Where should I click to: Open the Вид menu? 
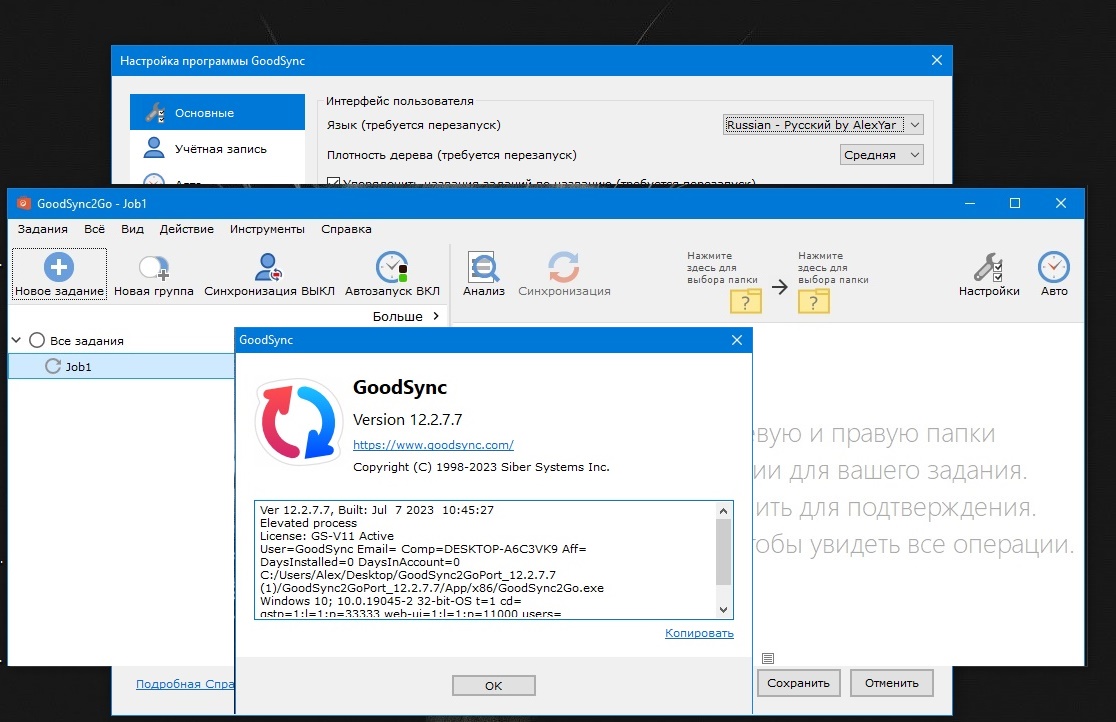click(132, 229)
